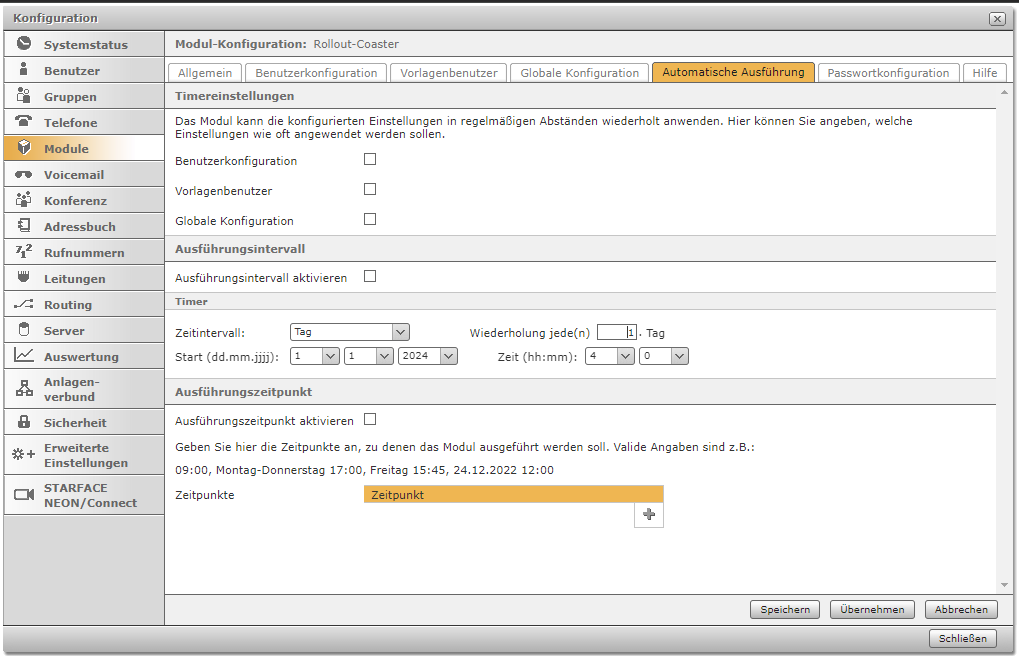
Task: Click the Wiederholung jede(n) input field
Action: coord(616,332)
